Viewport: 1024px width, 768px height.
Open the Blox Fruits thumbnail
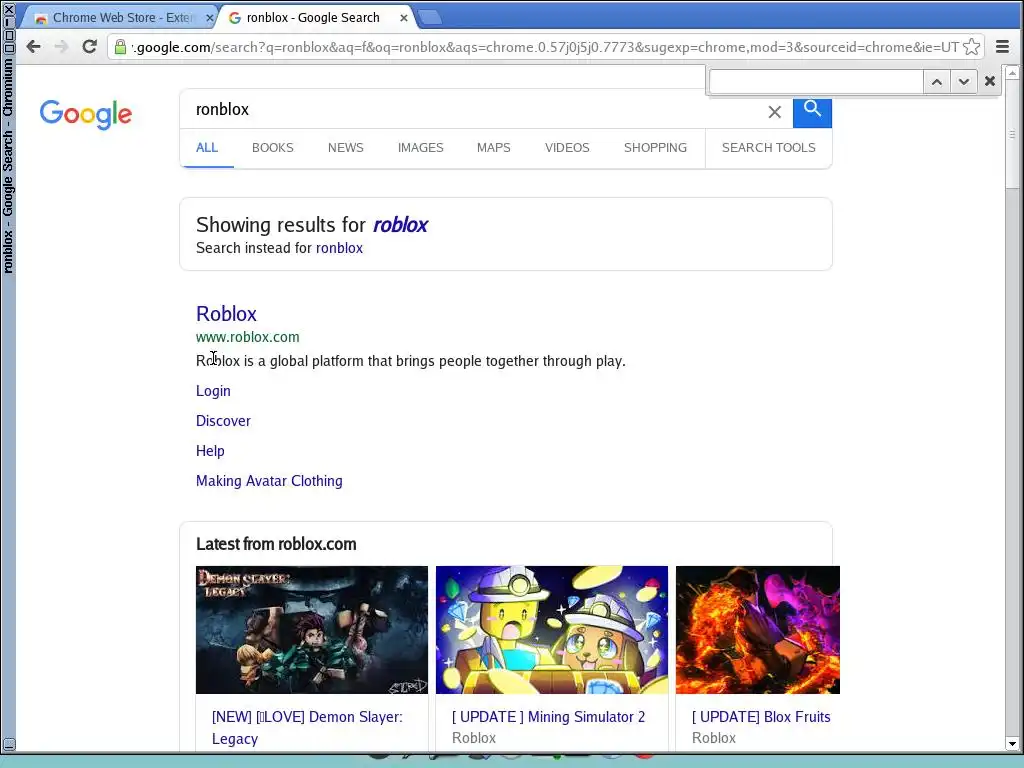[758, 630]
